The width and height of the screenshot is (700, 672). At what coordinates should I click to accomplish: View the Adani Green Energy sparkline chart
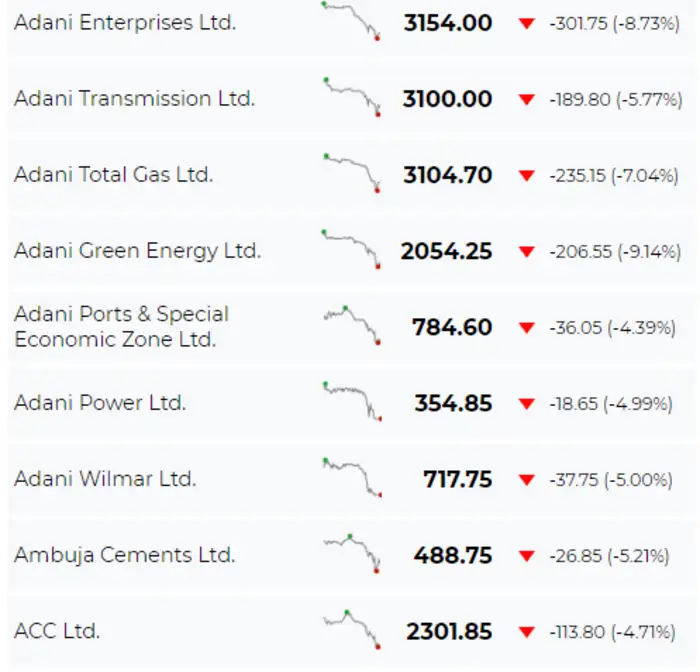tap(351, 248)
